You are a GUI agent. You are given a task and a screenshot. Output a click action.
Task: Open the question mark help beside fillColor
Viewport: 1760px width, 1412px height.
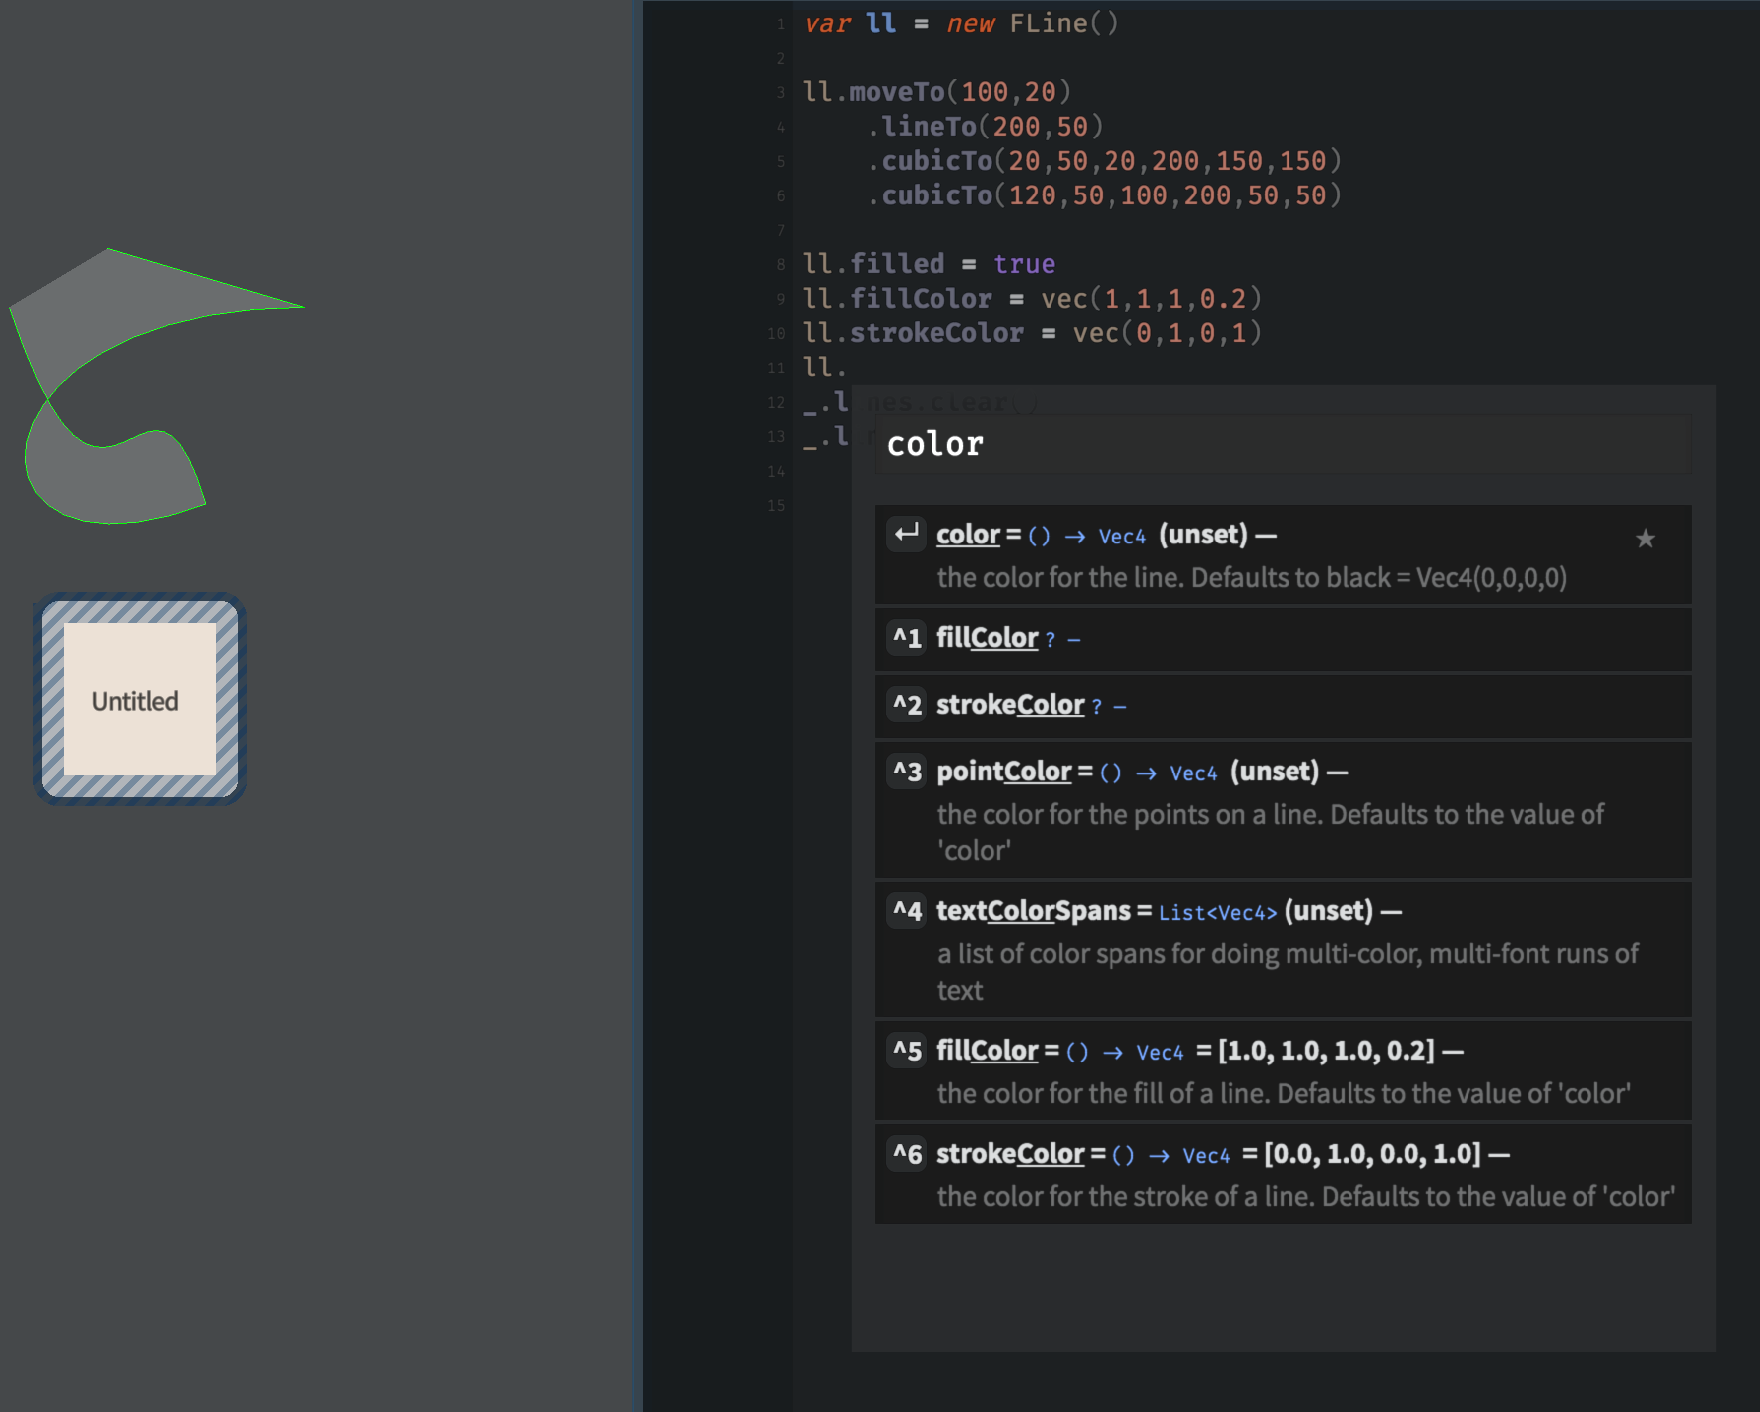pos(1050,640)
